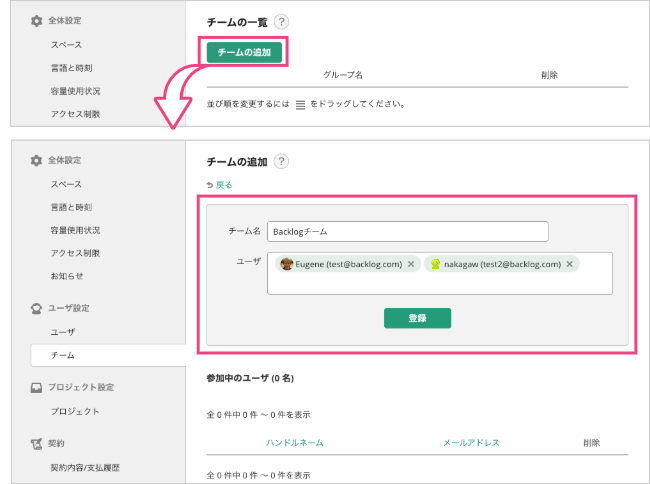Click Eugene's avatar in the user field

[x=286, y=264]
